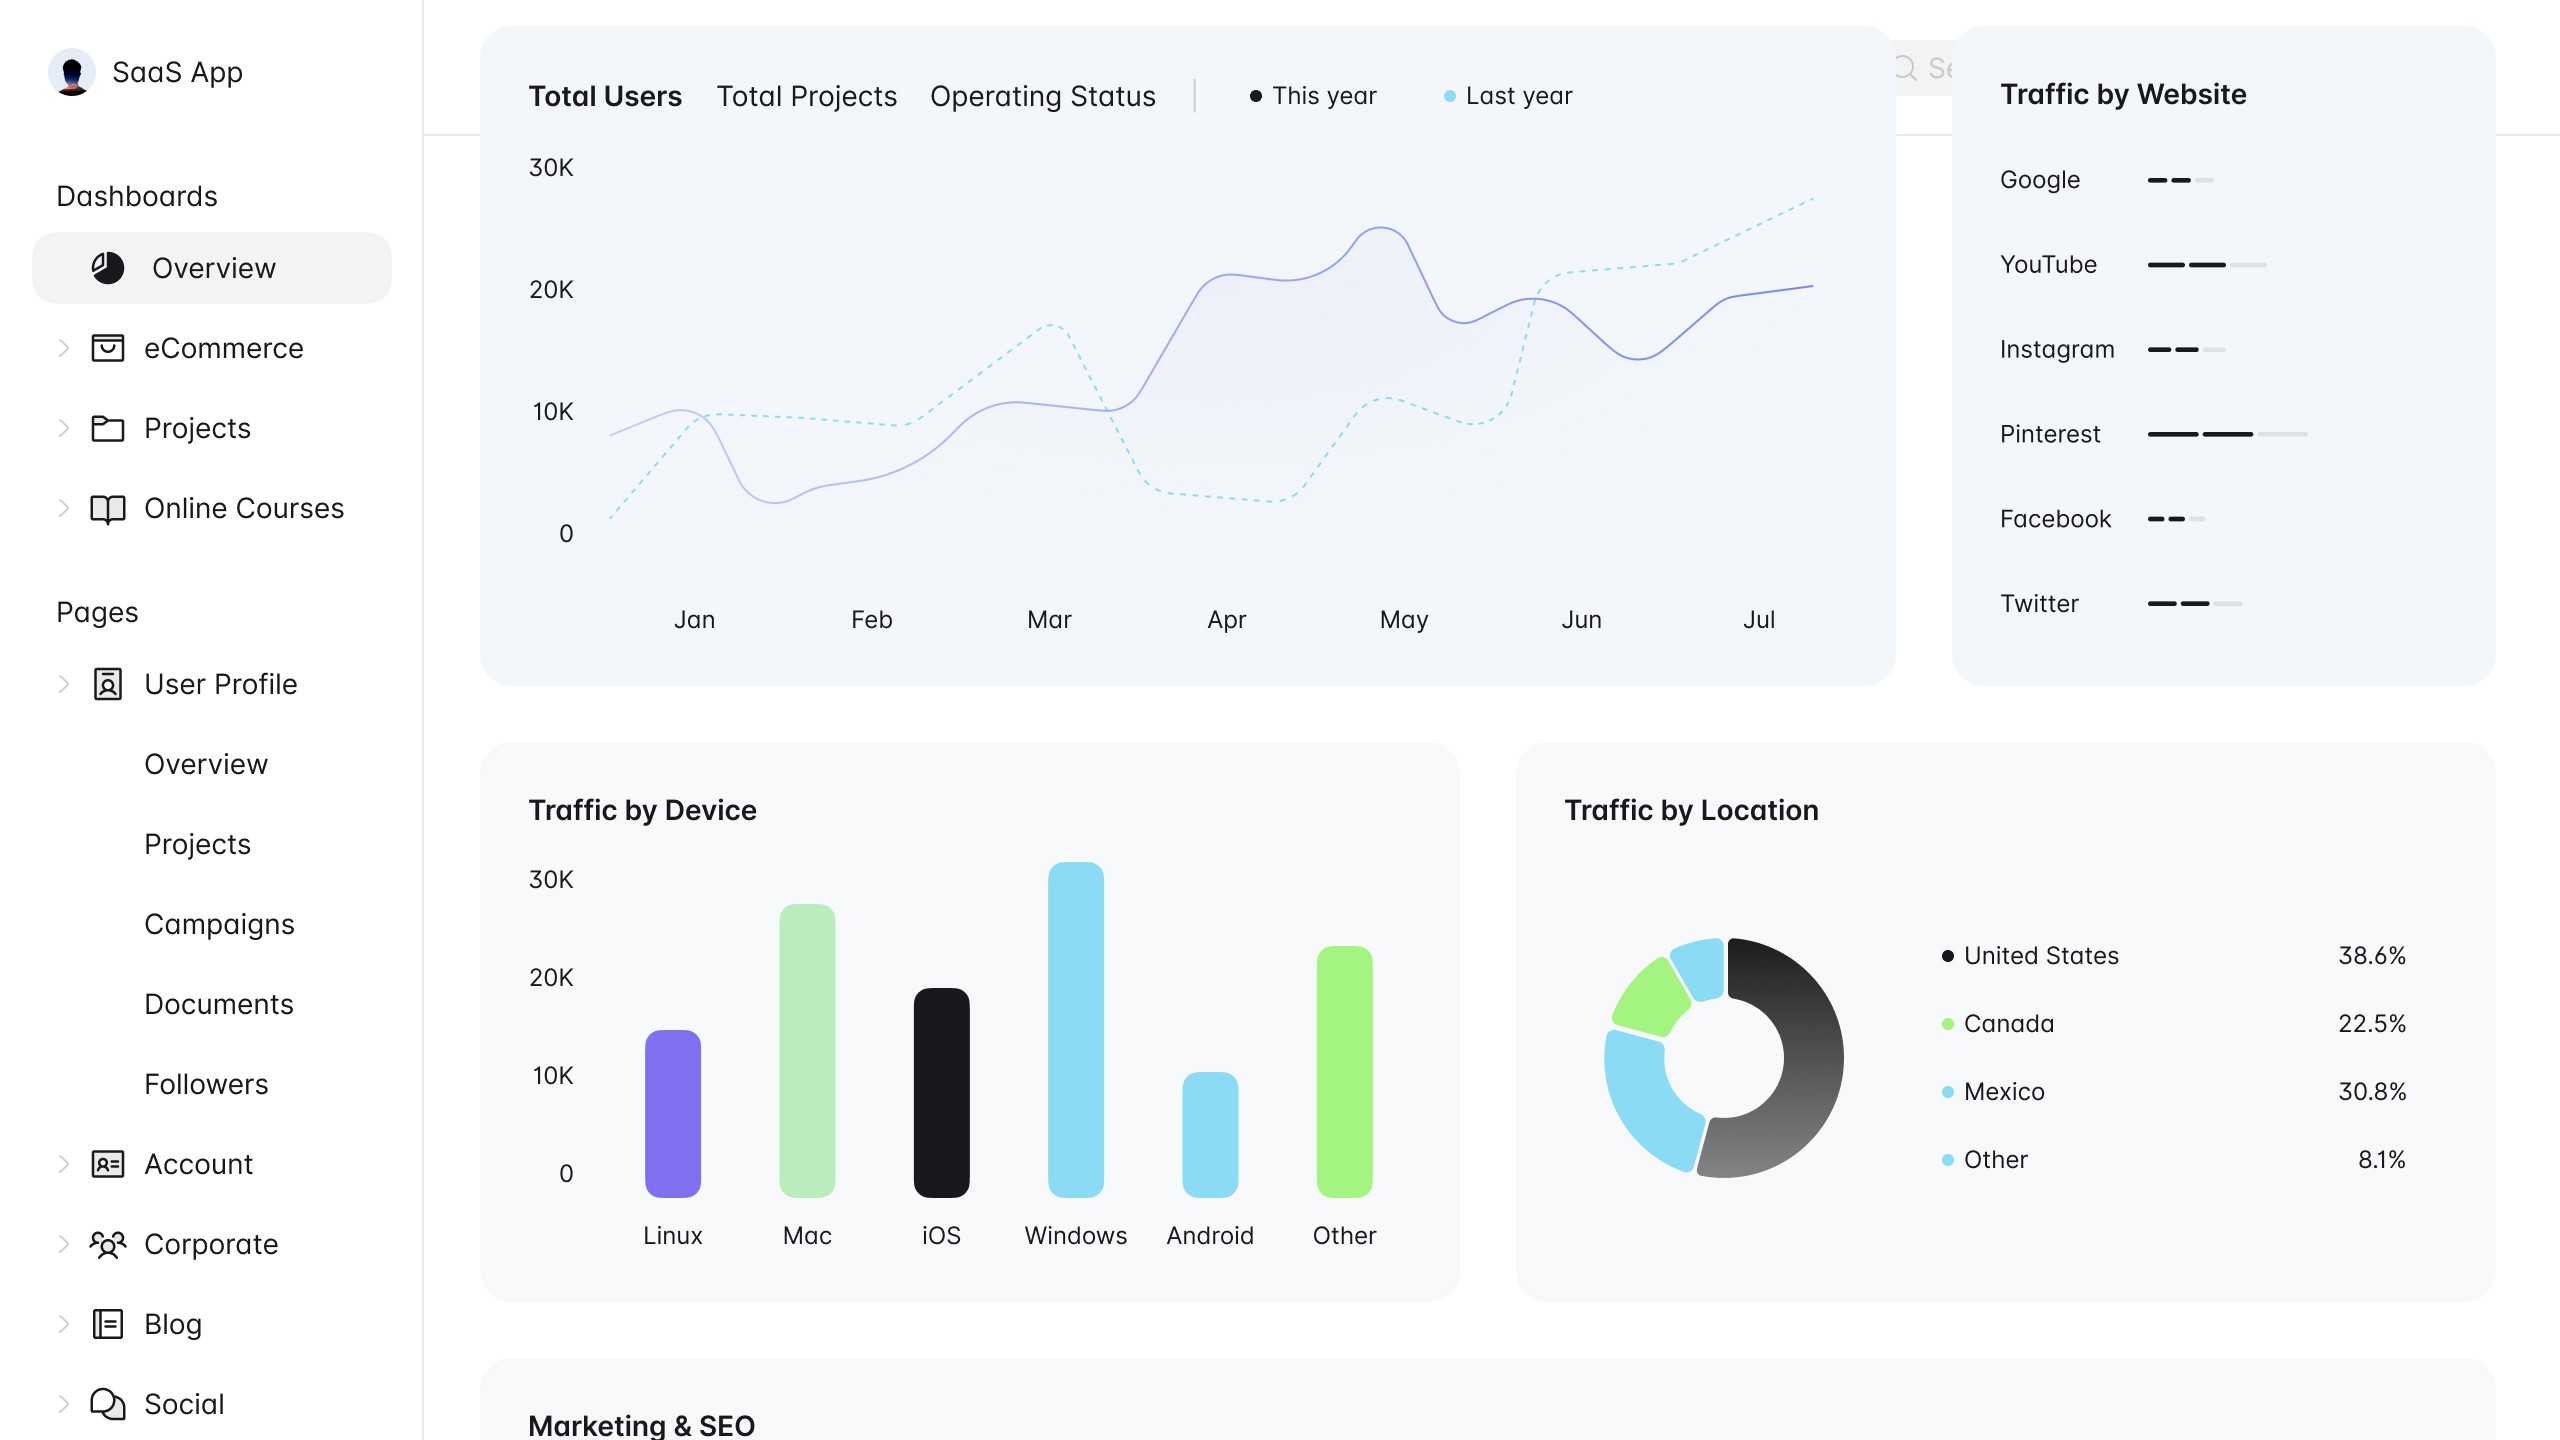Screen dimensions: 2560x1440
Task: Open the Followers page link
Action: (x=206, y=1084)
